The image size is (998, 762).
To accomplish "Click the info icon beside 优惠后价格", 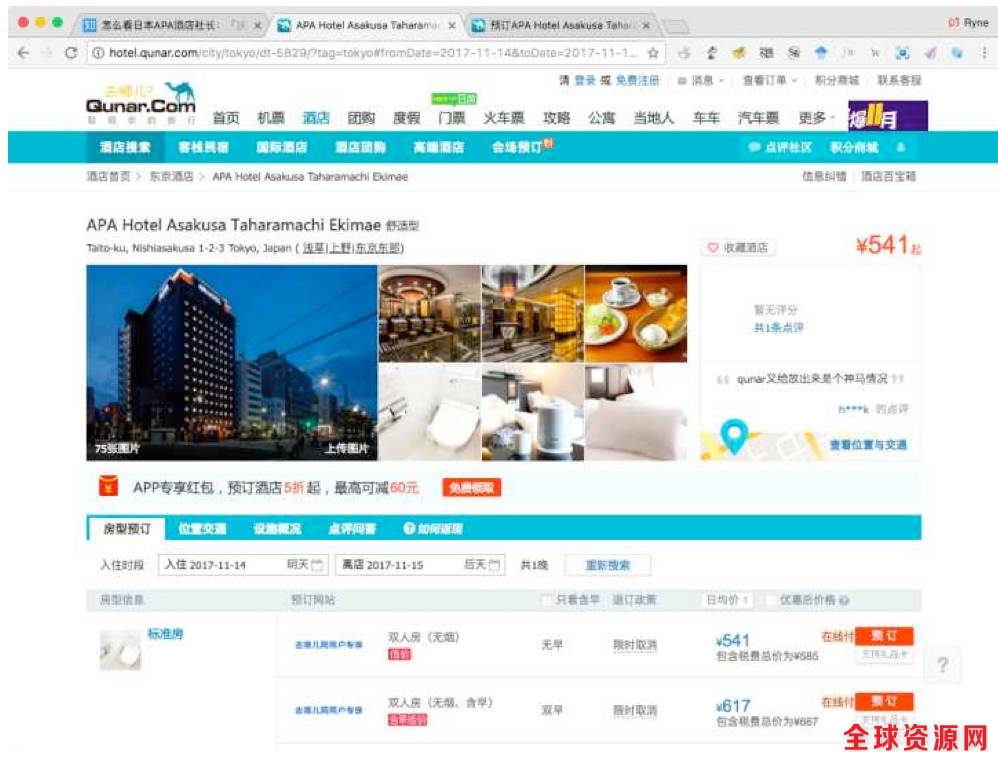I will point(844,600).
